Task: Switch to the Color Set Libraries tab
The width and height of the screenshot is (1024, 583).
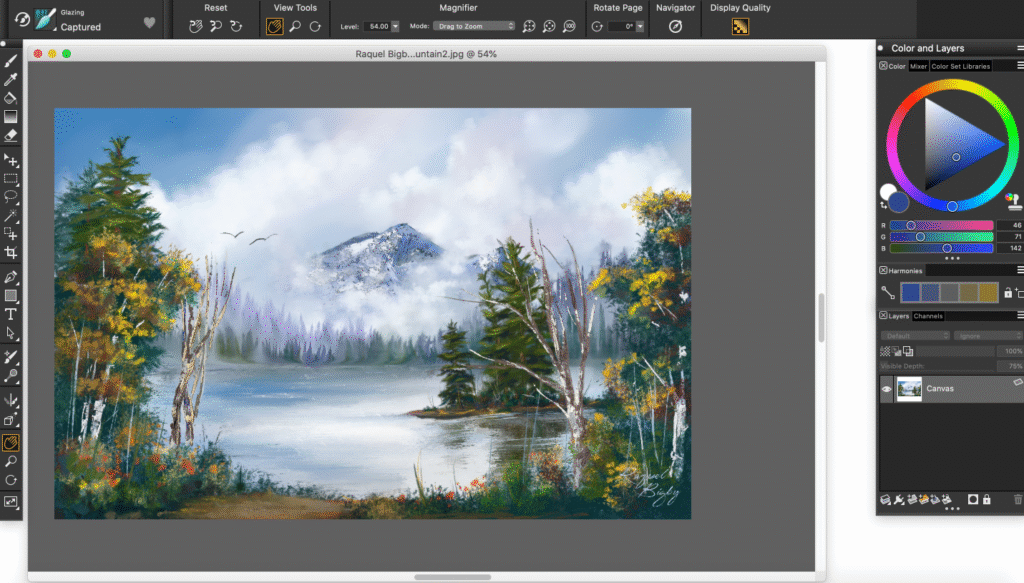Action: (x=961, y=66)
